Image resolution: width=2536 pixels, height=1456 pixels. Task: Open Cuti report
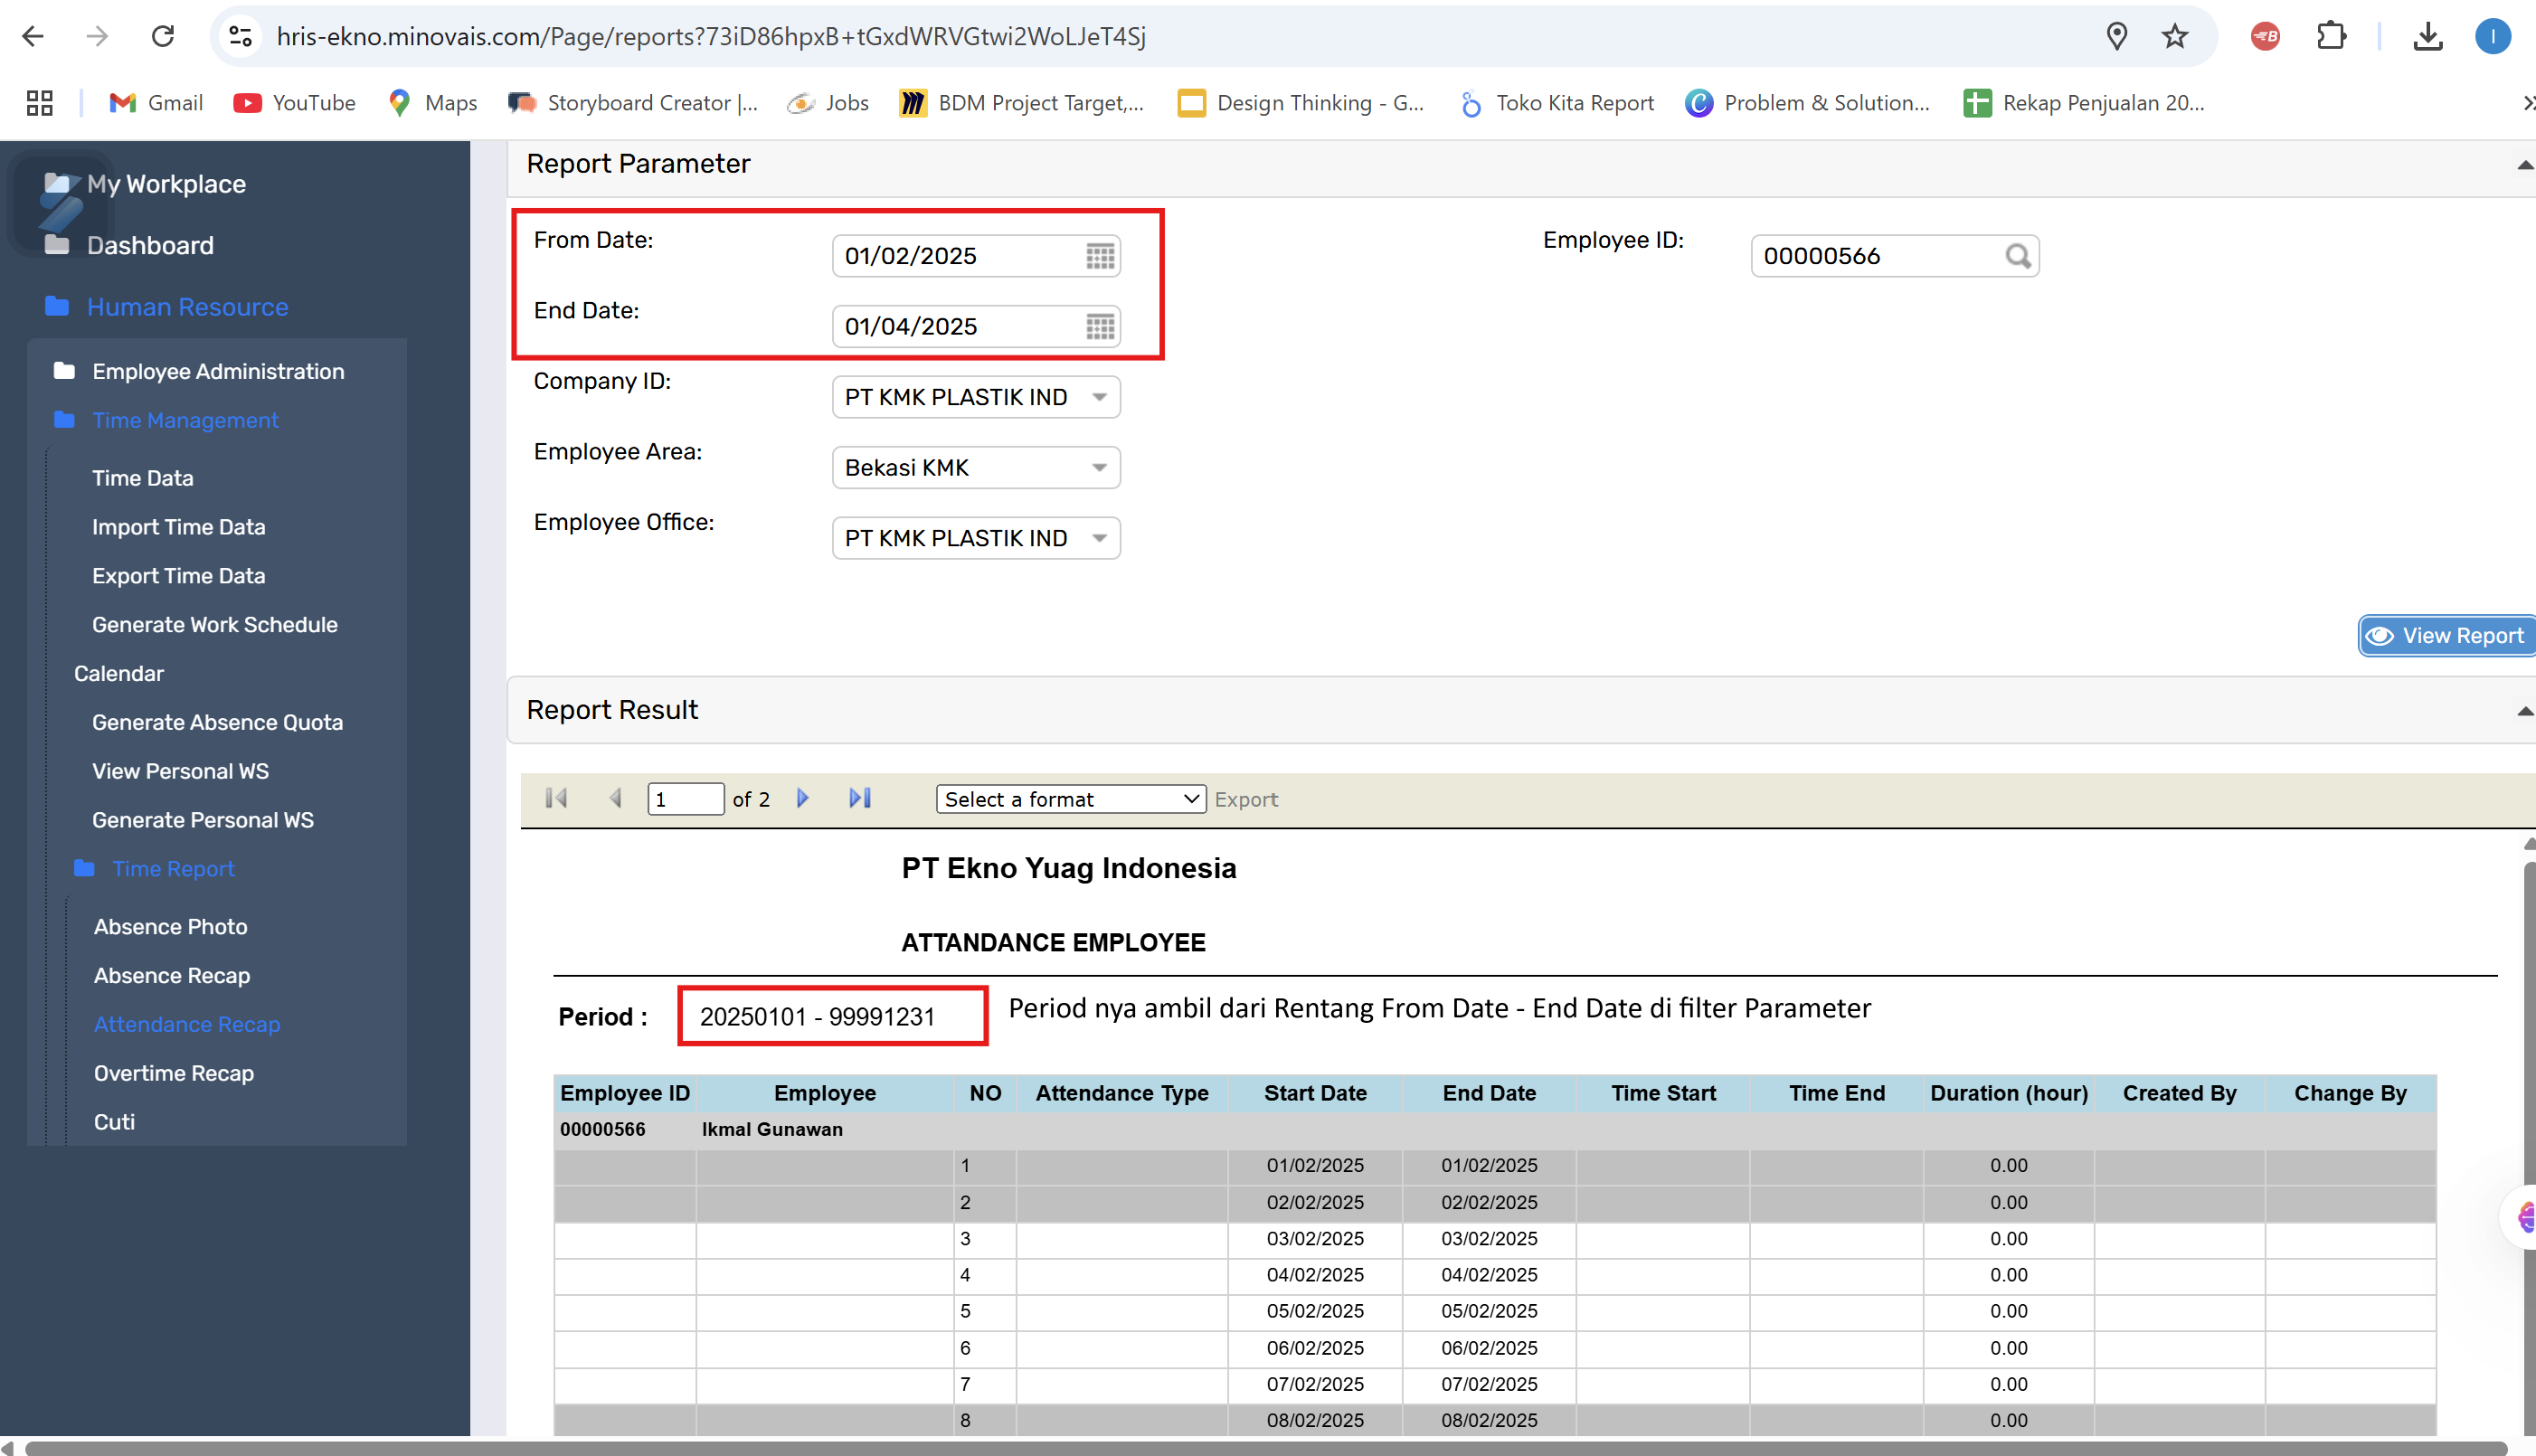(114, 1122)
